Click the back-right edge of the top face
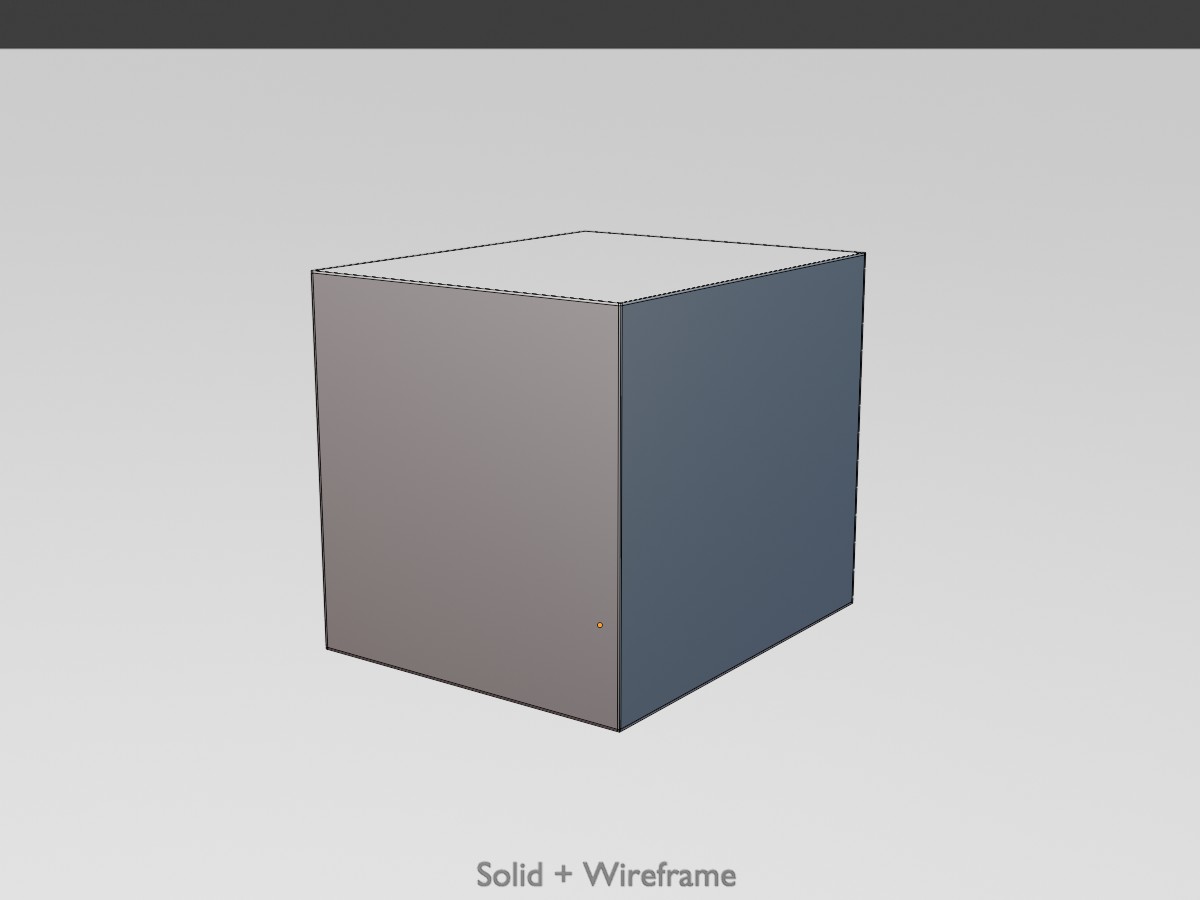Image resolution: width=1200 pixels, height=900 pixels. click(724, 242)
